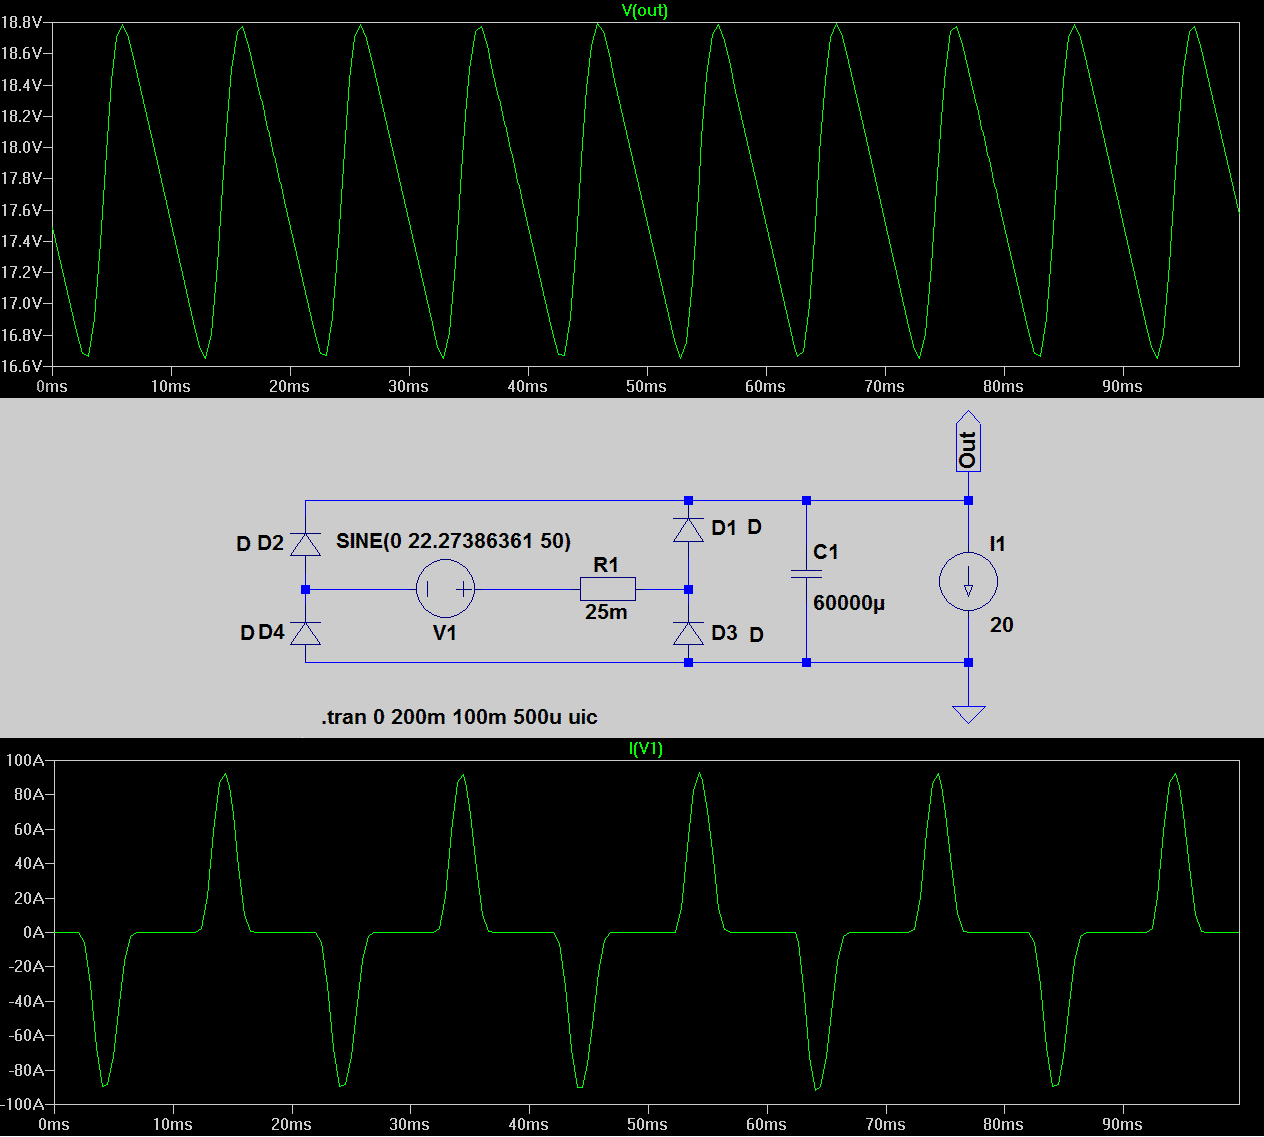1264x1137 pixels.
Task: Click 18.0V on top plot axis
Action: [21, 147]
